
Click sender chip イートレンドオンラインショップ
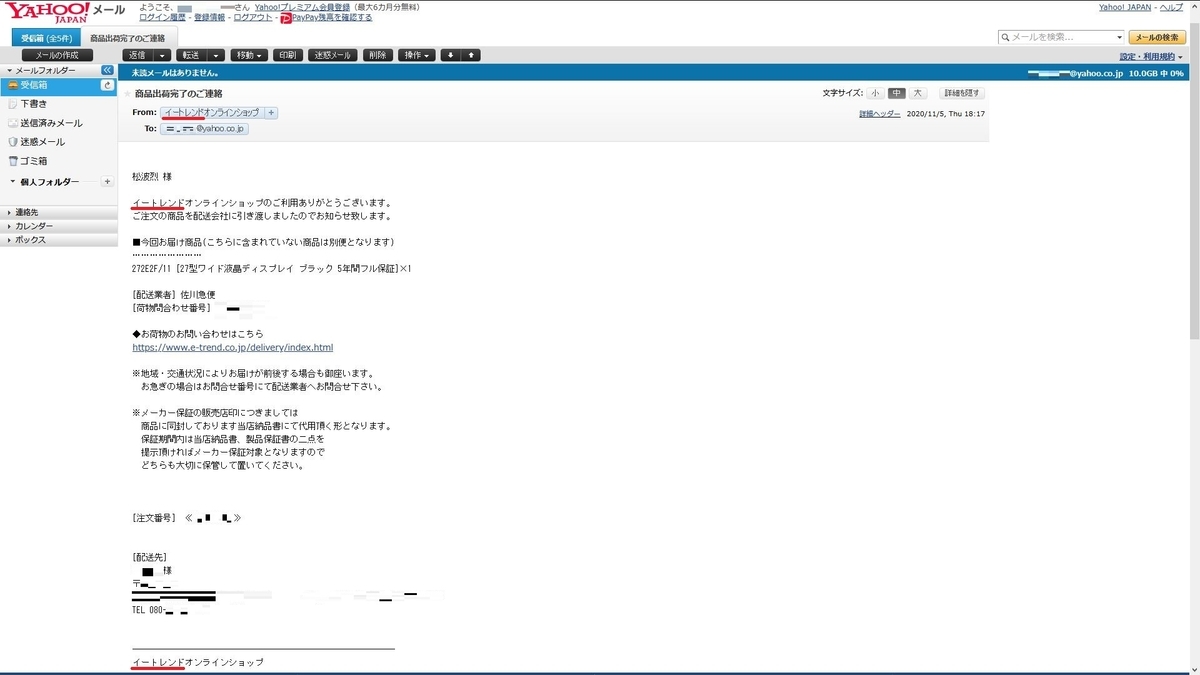(x=211, y=113)
